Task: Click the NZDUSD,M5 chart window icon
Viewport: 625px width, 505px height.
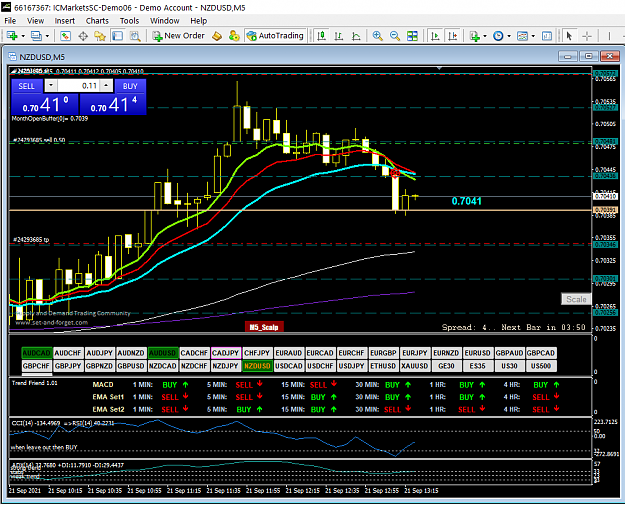Action: [x=12, y=57]
